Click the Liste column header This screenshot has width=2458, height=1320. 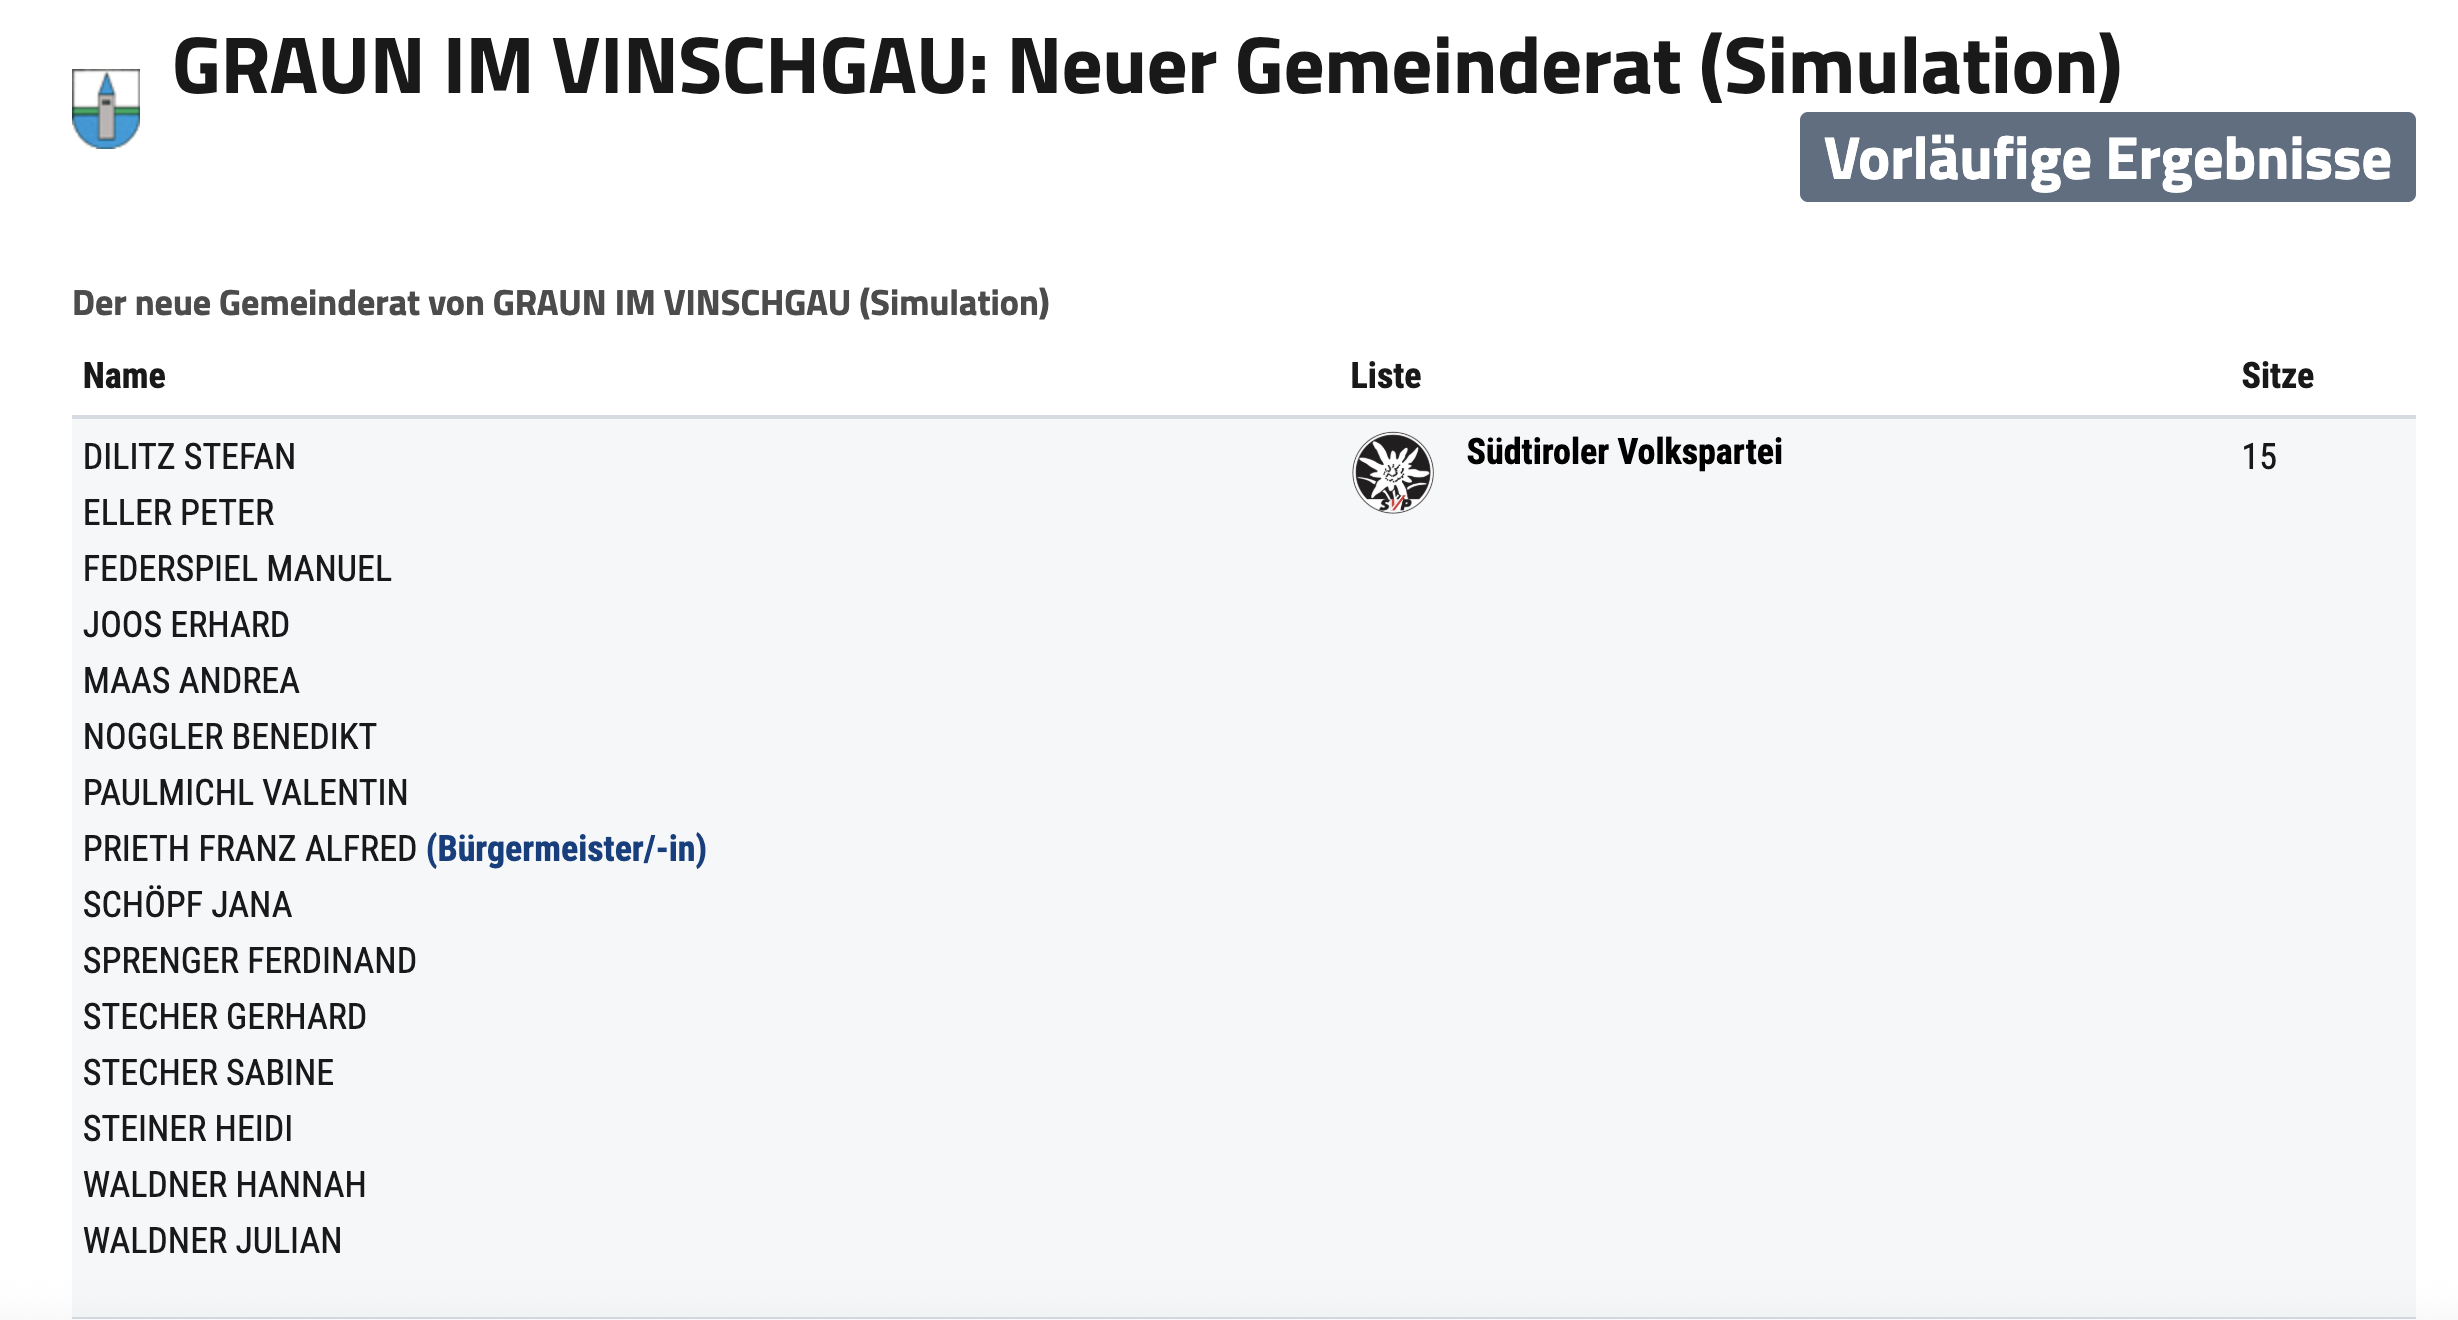coord(1385,376)
